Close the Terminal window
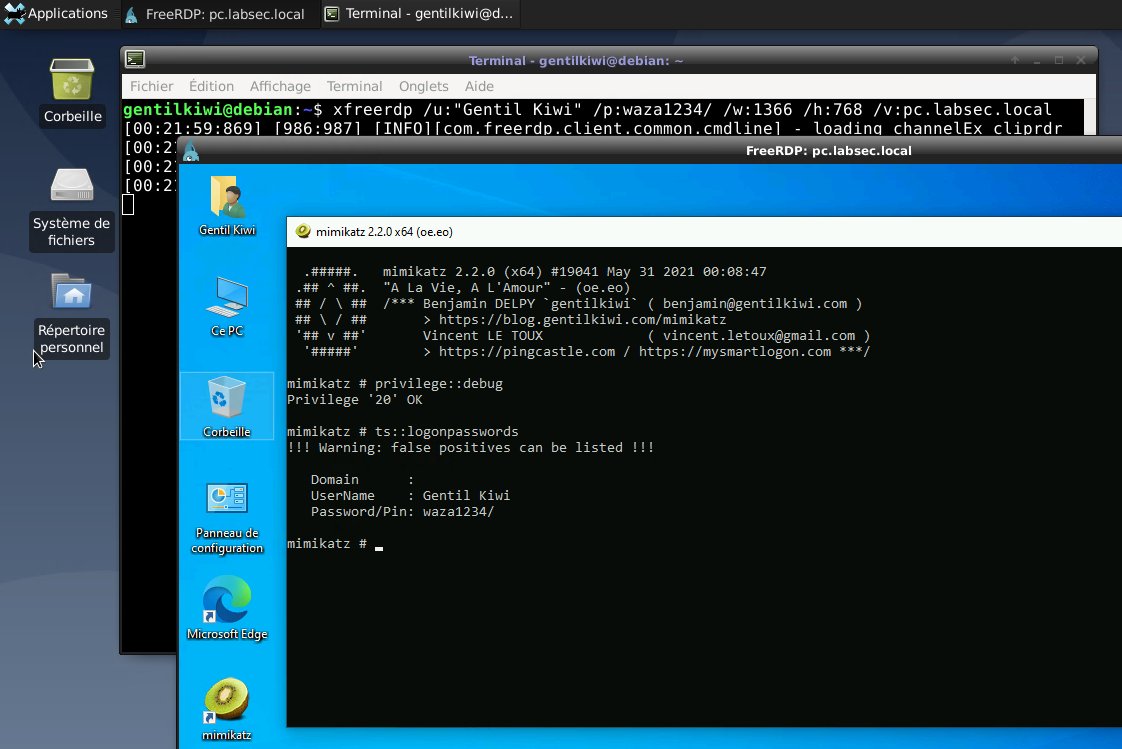 coord(1081,60)
